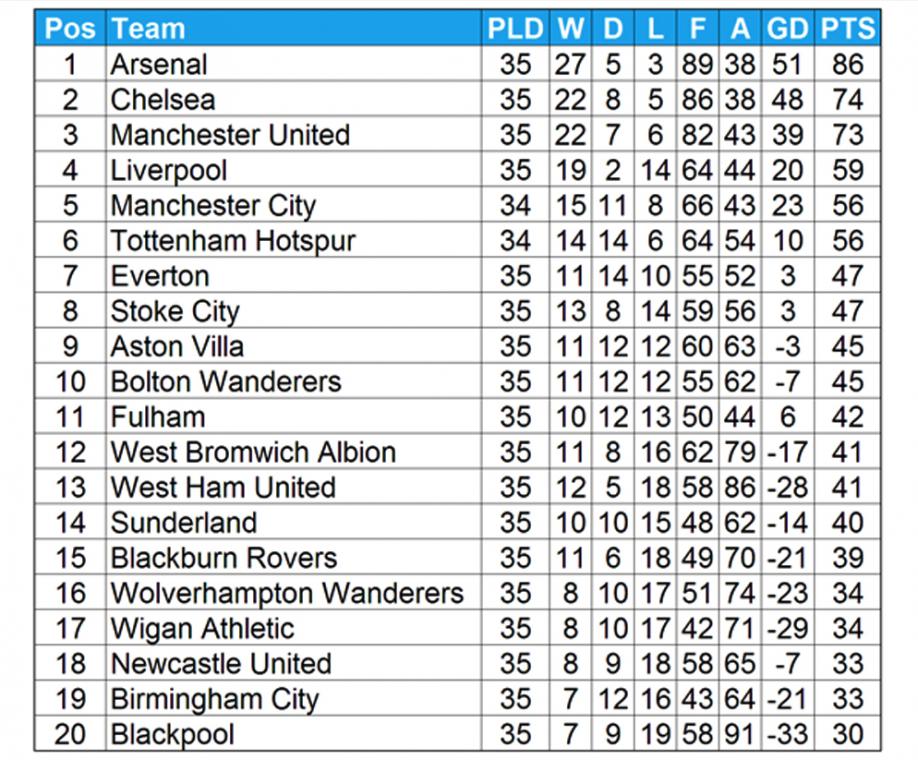This screenshot has height=760, width=918.
Task: Click the Newcastle United team cell
Action: [294, 663]
